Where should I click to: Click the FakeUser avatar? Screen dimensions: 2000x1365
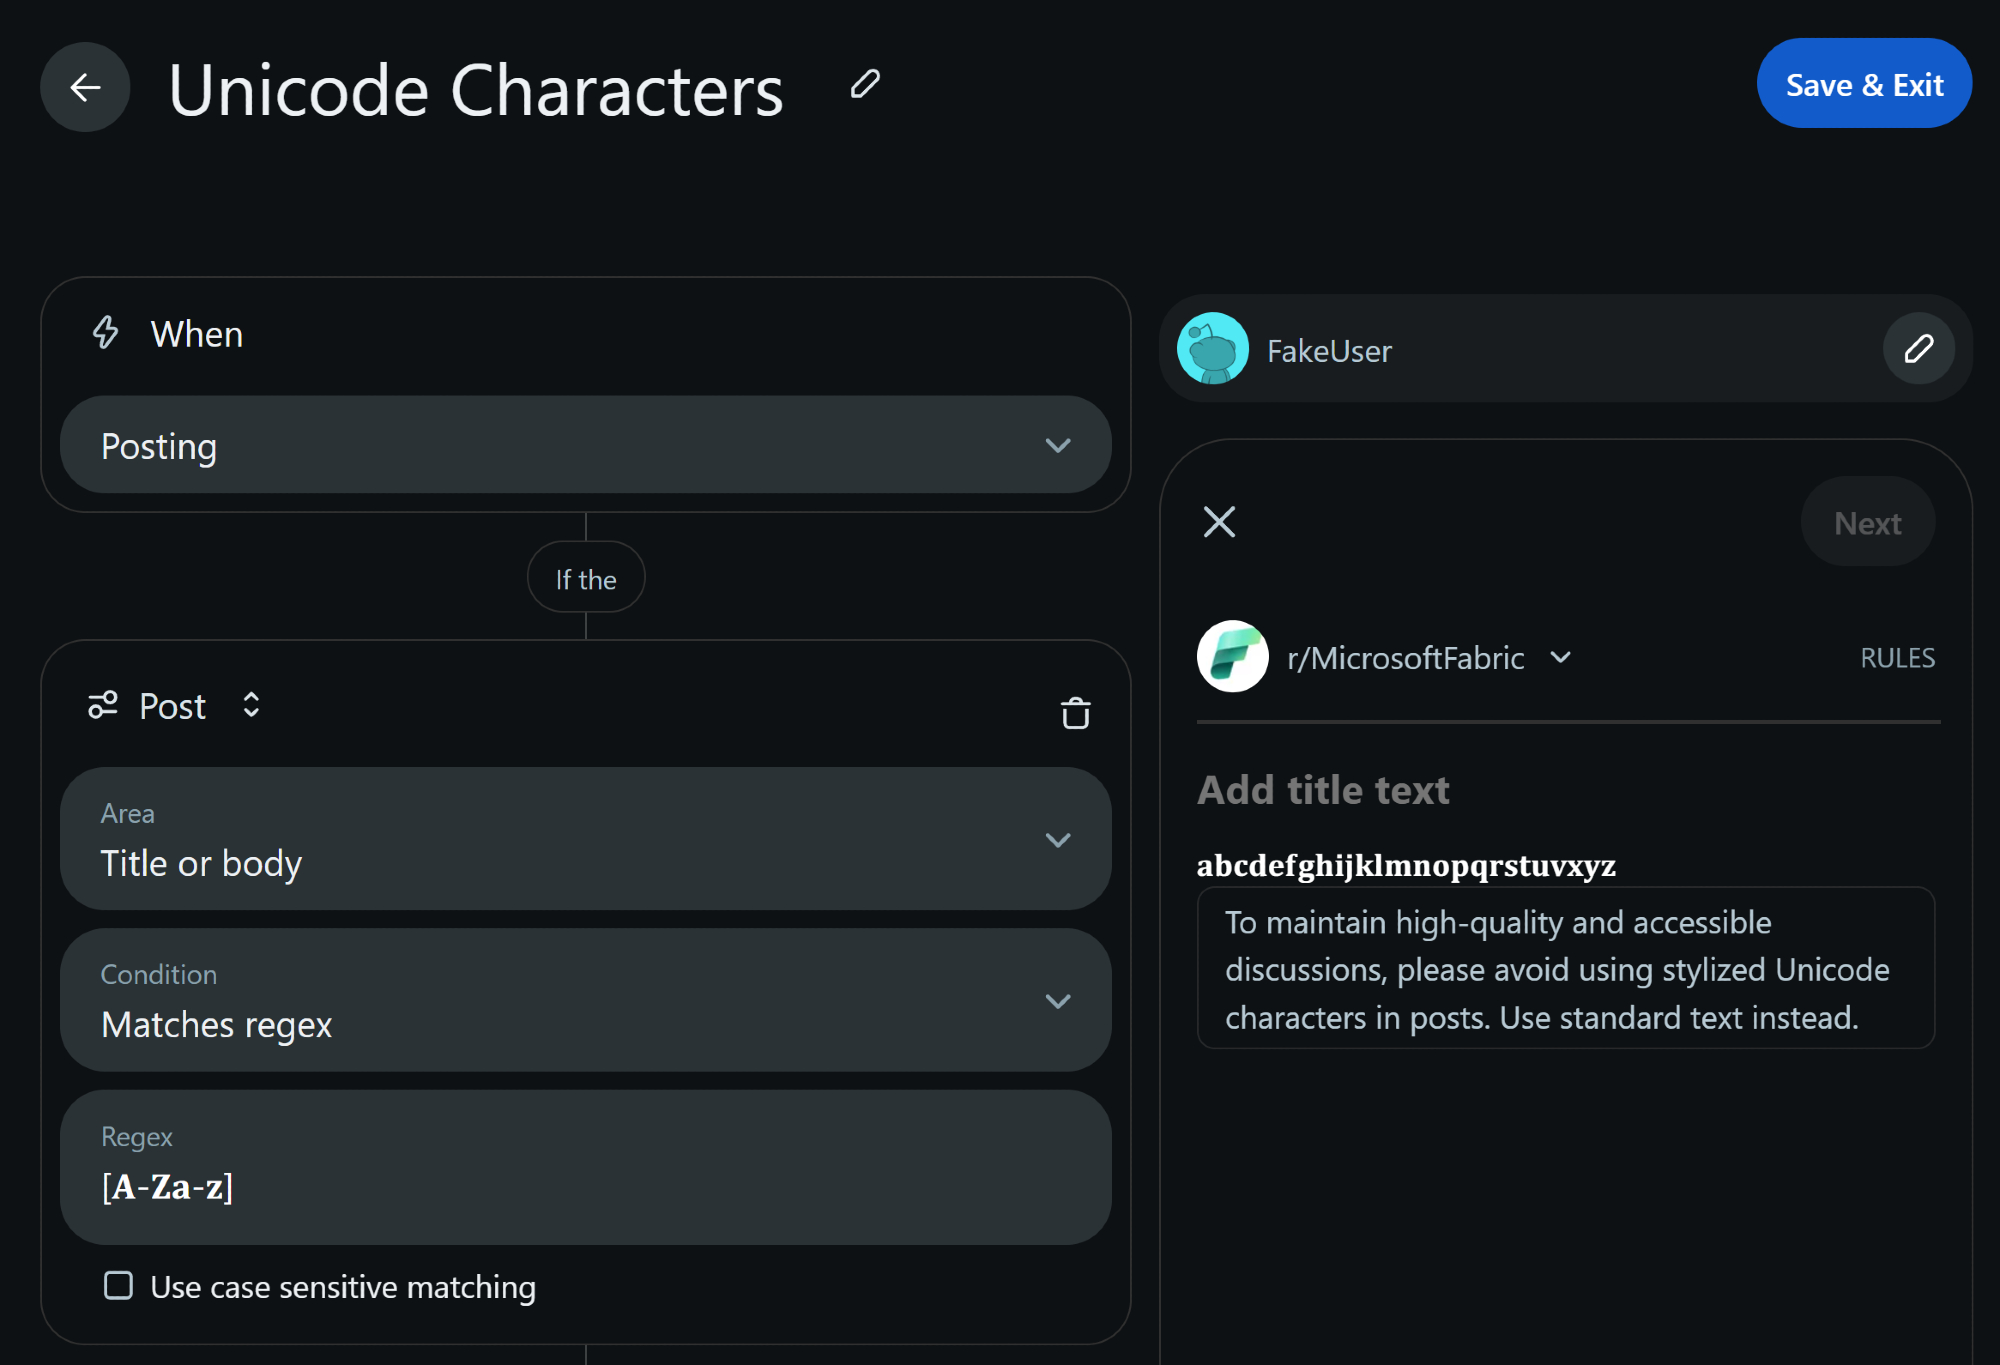(1213, 349)
